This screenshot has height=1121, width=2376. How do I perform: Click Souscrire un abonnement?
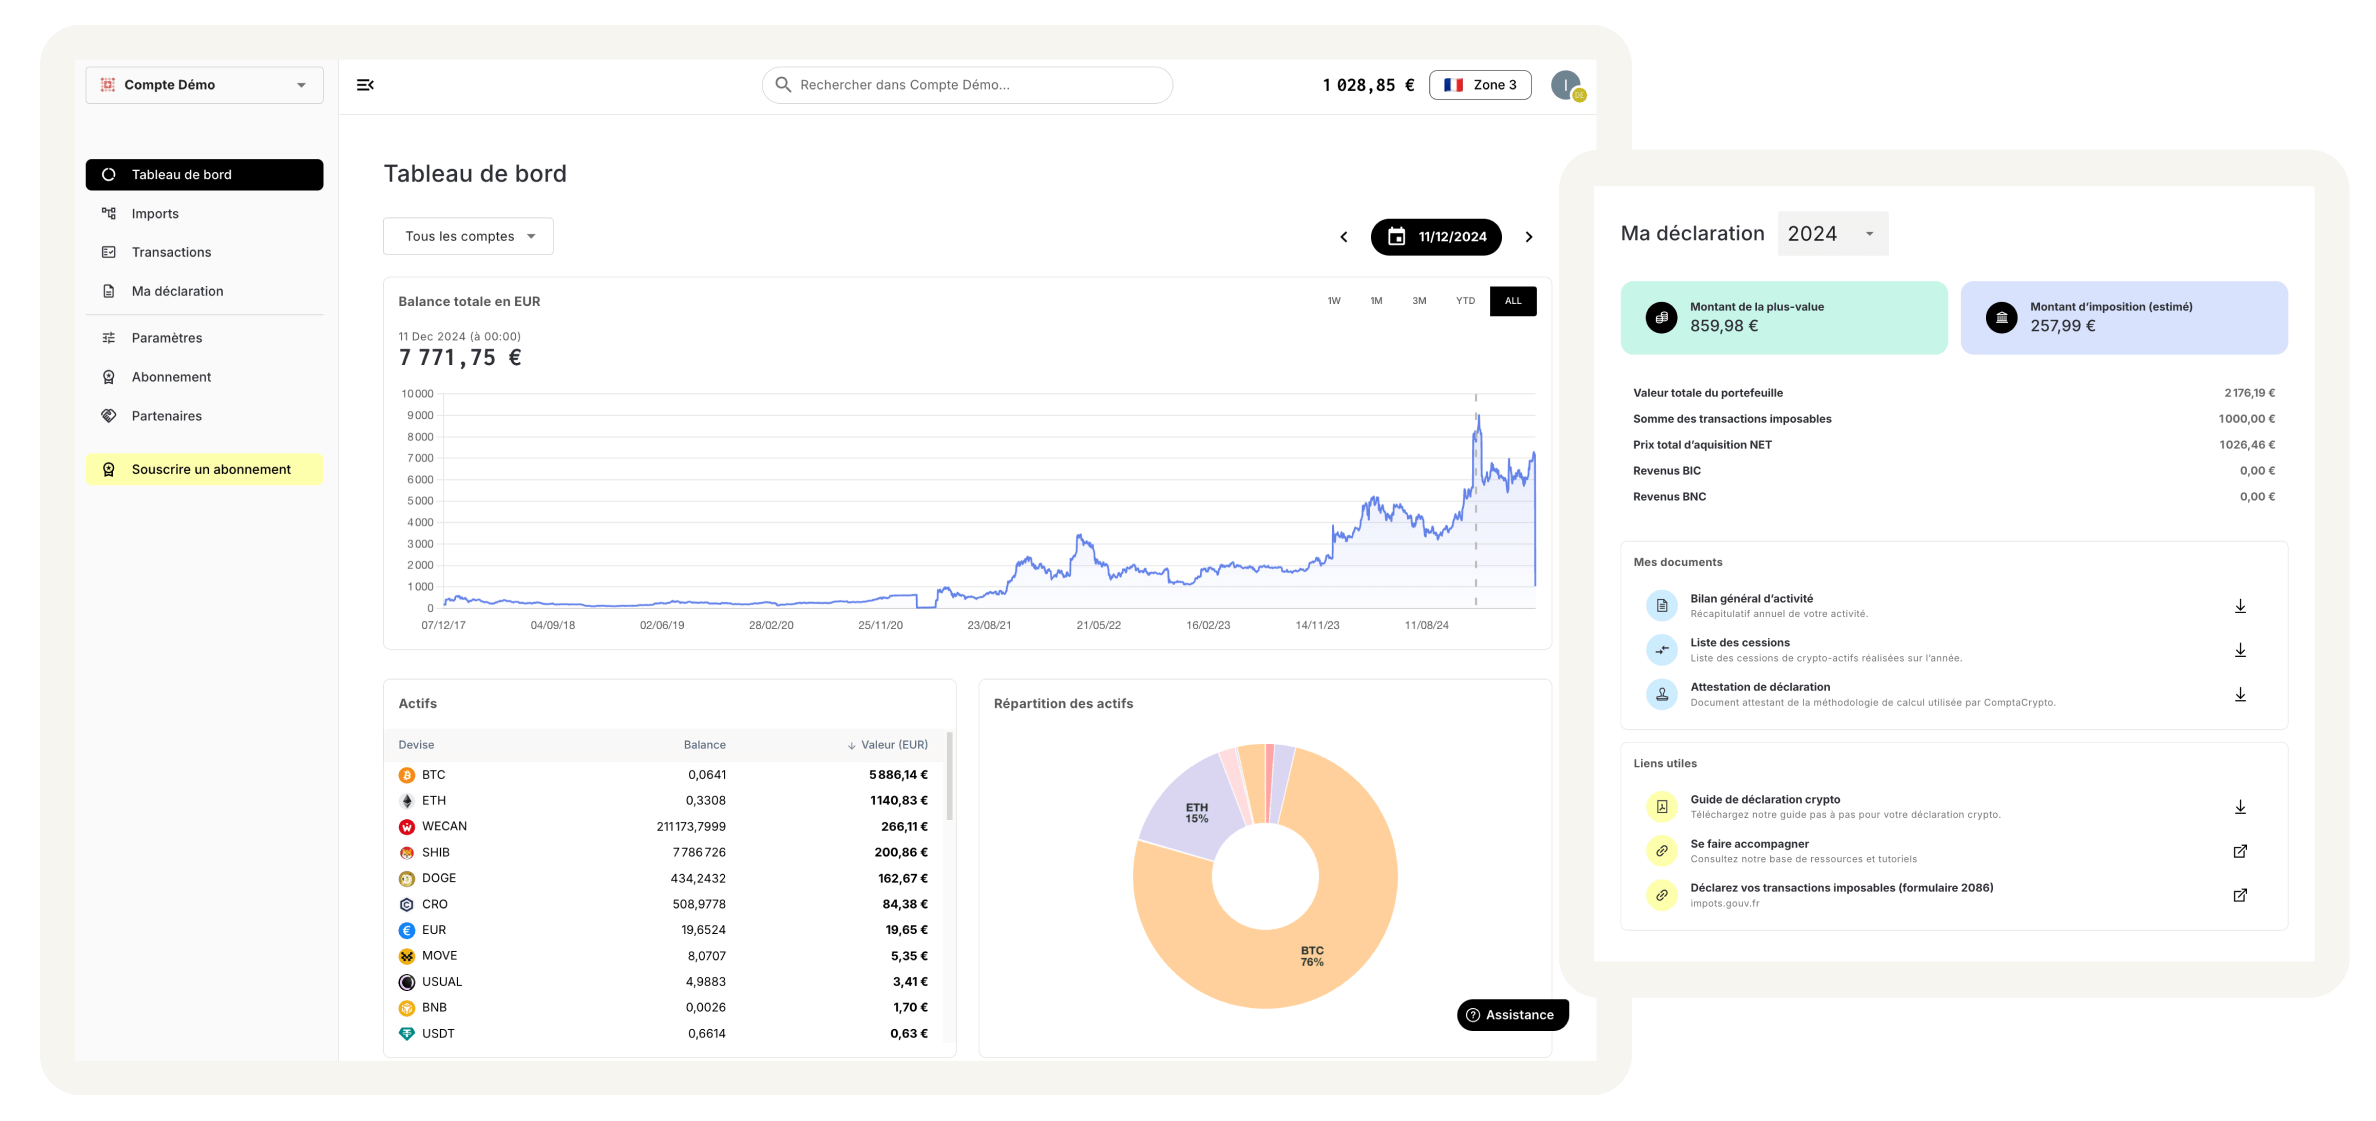(209, 469)
